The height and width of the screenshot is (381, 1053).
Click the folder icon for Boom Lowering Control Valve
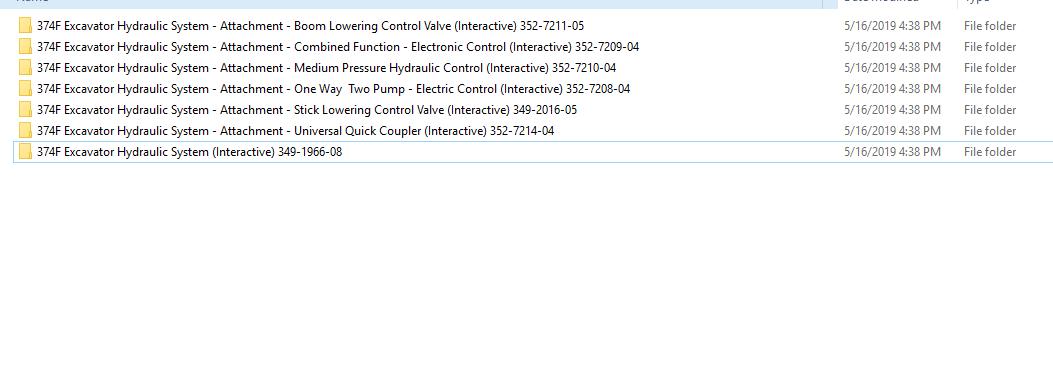[26, 26]
